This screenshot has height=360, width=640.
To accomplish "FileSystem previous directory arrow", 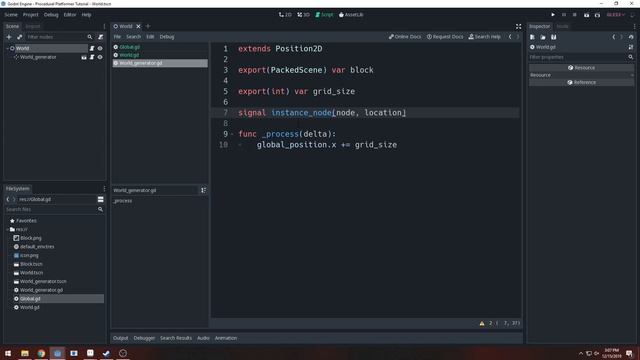I will (8, 200).
